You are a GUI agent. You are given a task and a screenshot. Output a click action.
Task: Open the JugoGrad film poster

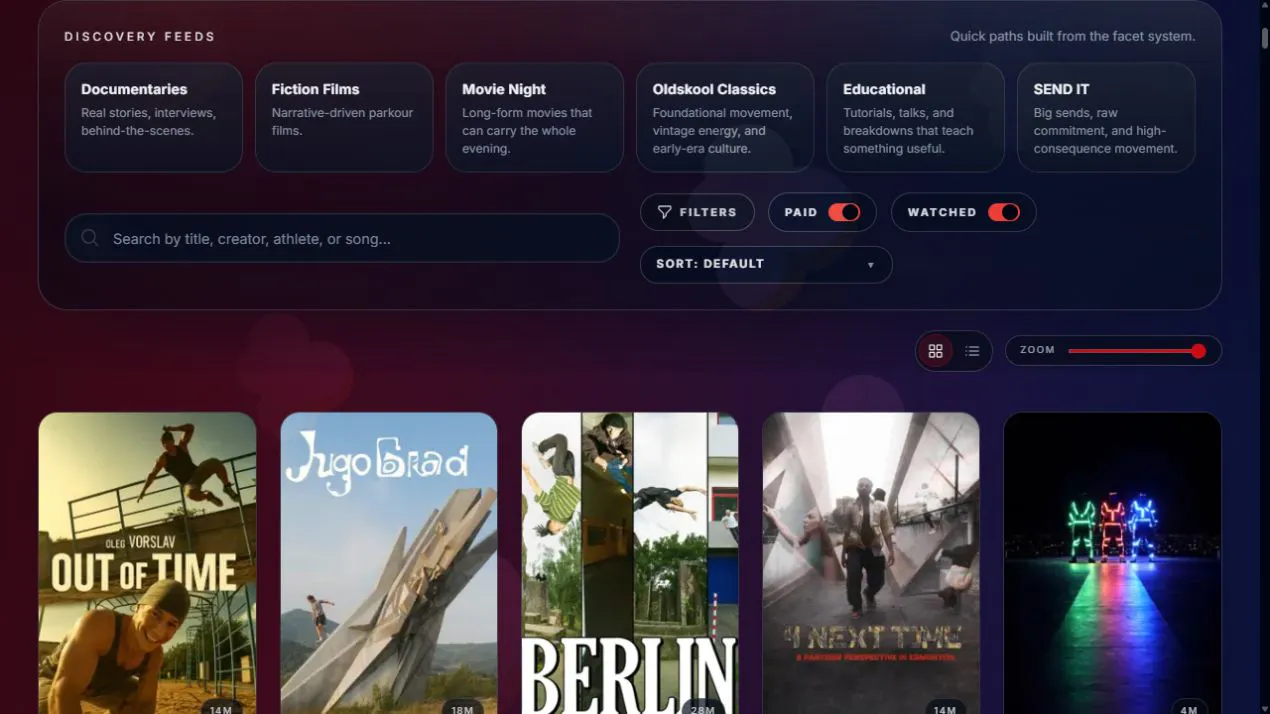[389, 563]
